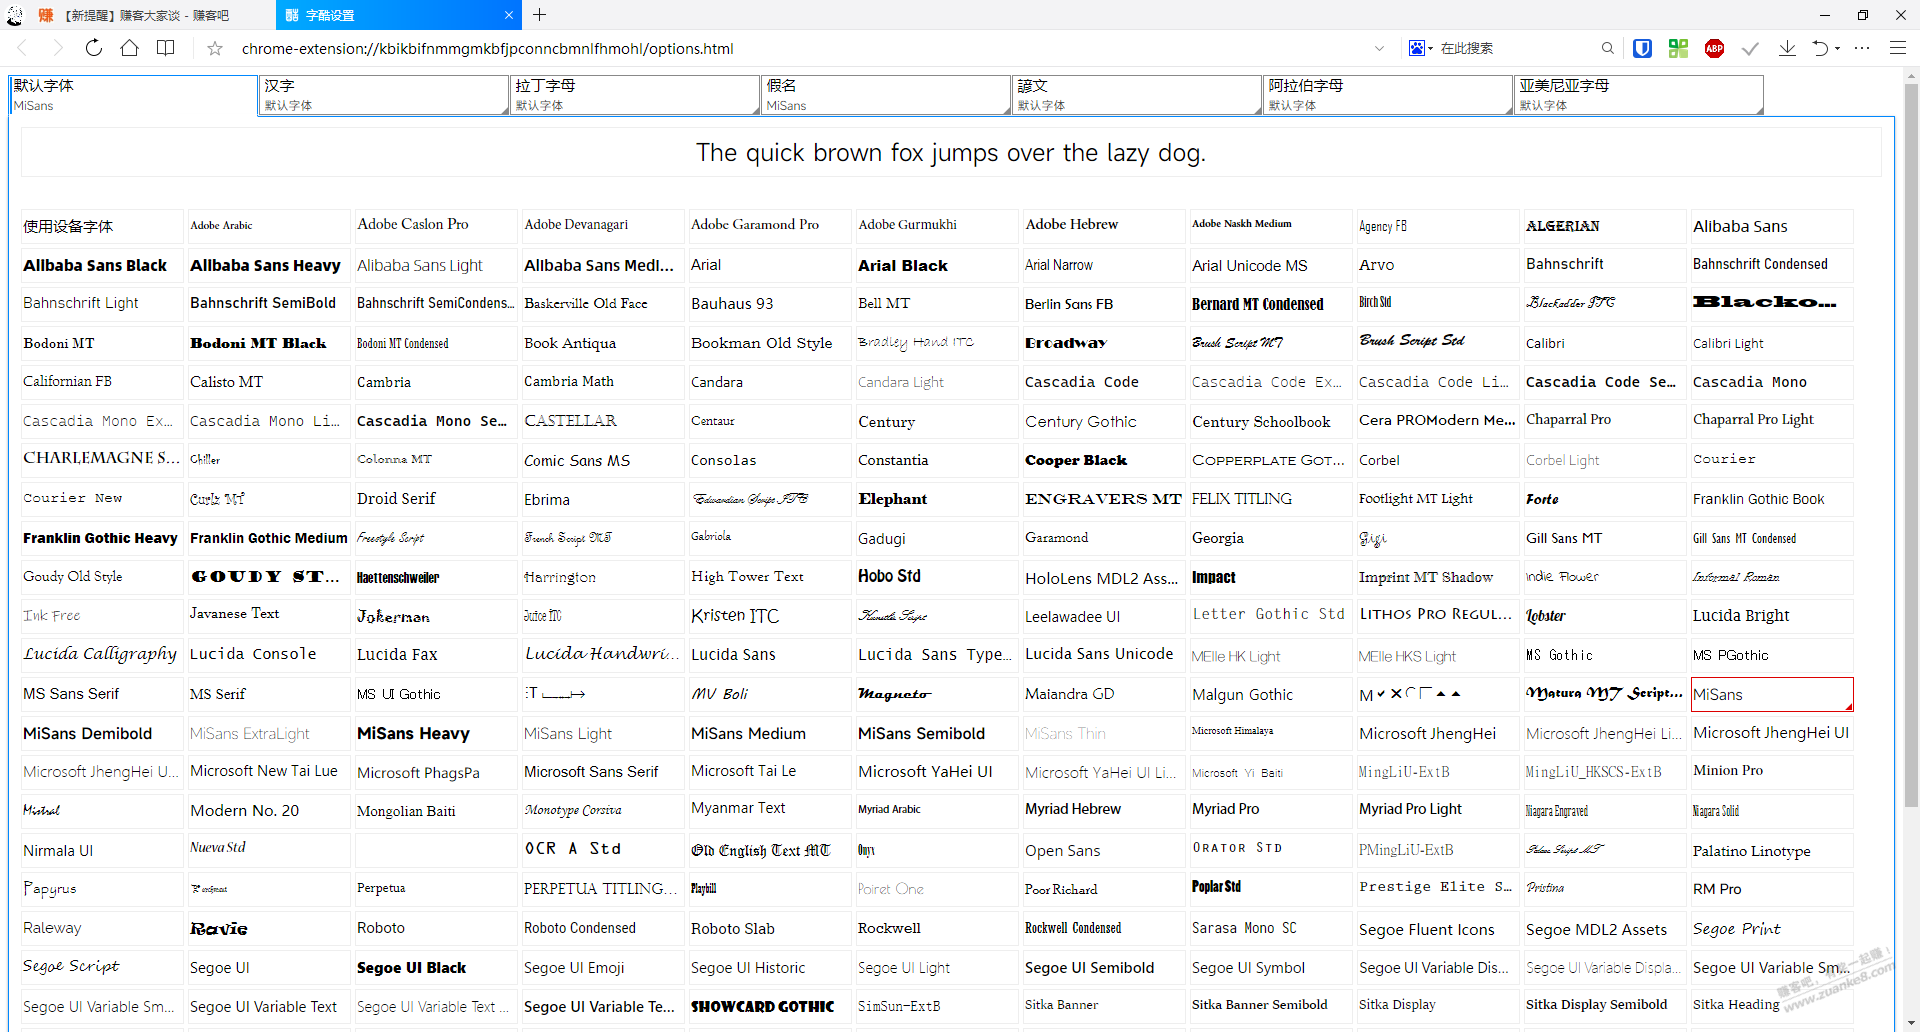
Task: Click the 在此搜索 search box
Action: point(1515,48)
